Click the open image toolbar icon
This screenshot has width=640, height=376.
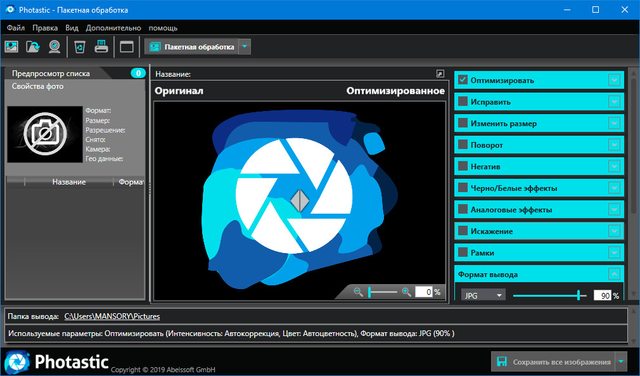click(x=12, y=47)
